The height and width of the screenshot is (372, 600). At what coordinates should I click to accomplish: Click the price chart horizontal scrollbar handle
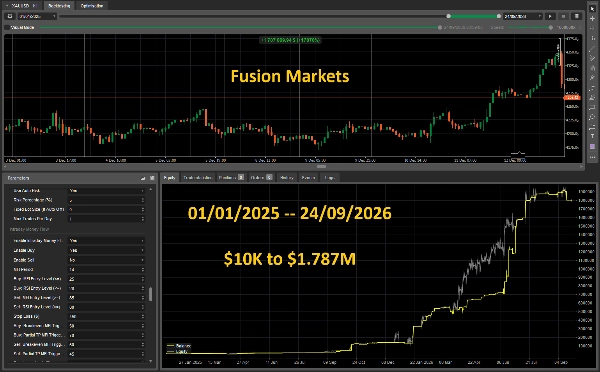coord(321,166)
